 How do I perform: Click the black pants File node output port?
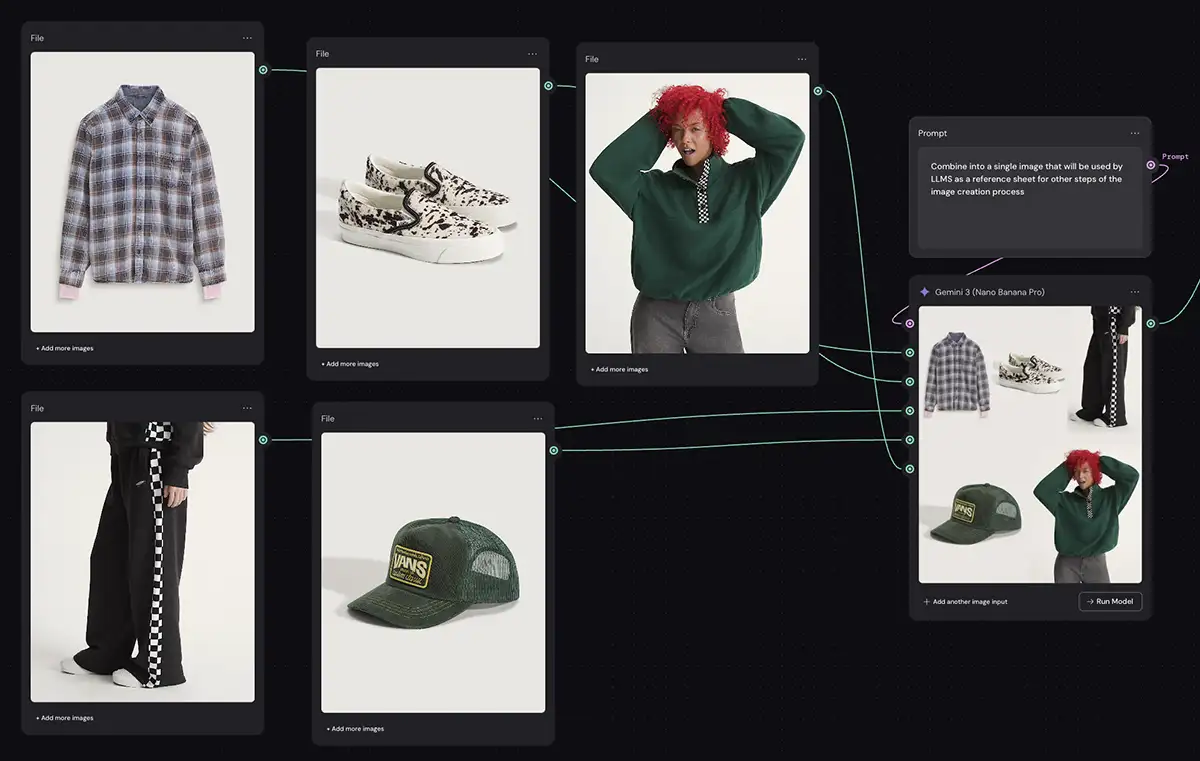point(263,440)
